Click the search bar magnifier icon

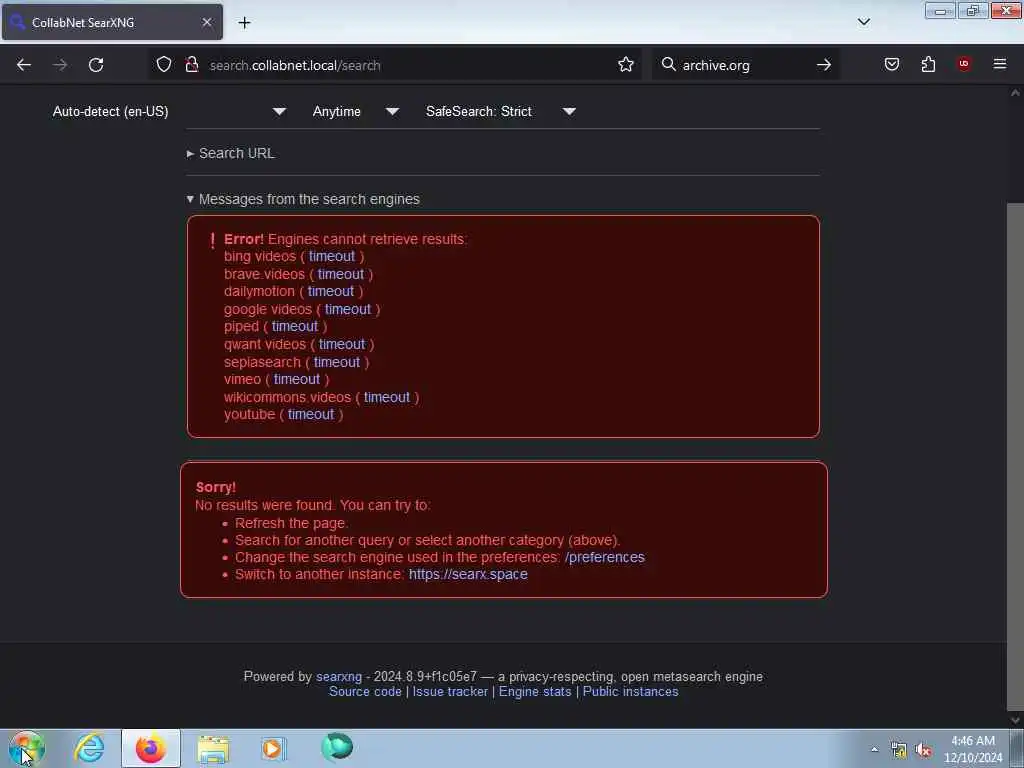(x=668, y=64)
